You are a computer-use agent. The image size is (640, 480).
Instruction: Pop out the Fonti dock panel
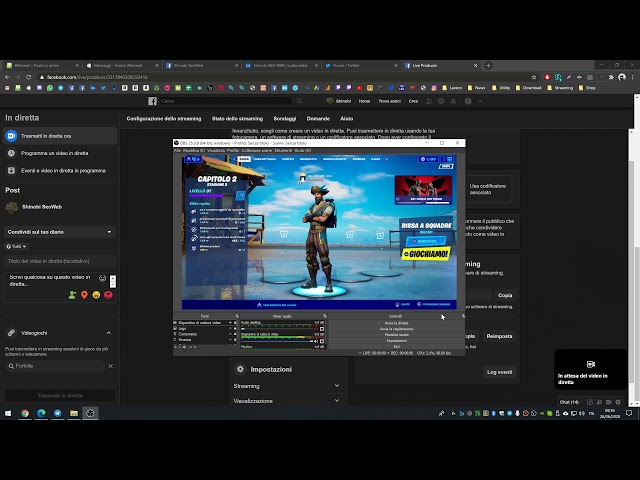point(237,316)
